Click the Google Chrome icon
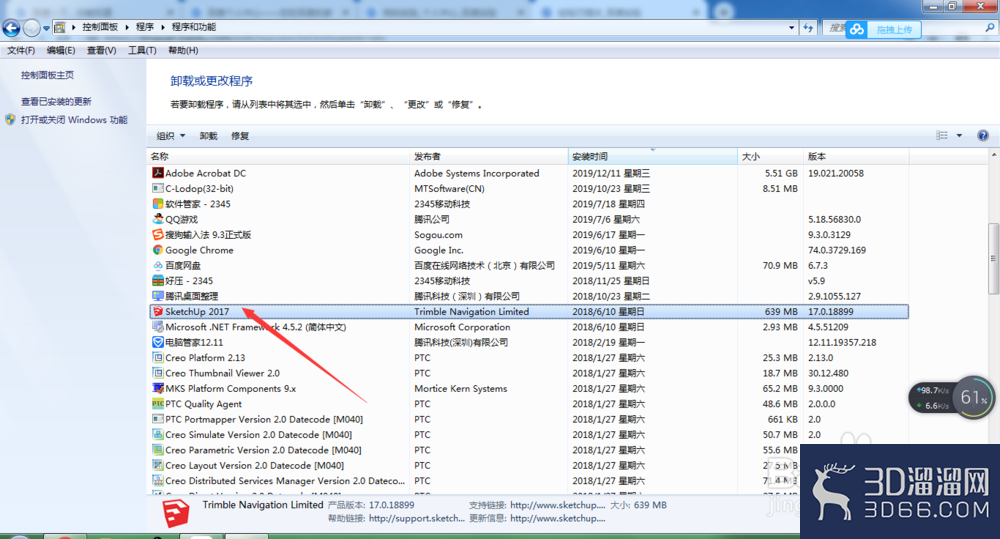Viewport: 1000px width, 539px height. click(x=158, y=250)
